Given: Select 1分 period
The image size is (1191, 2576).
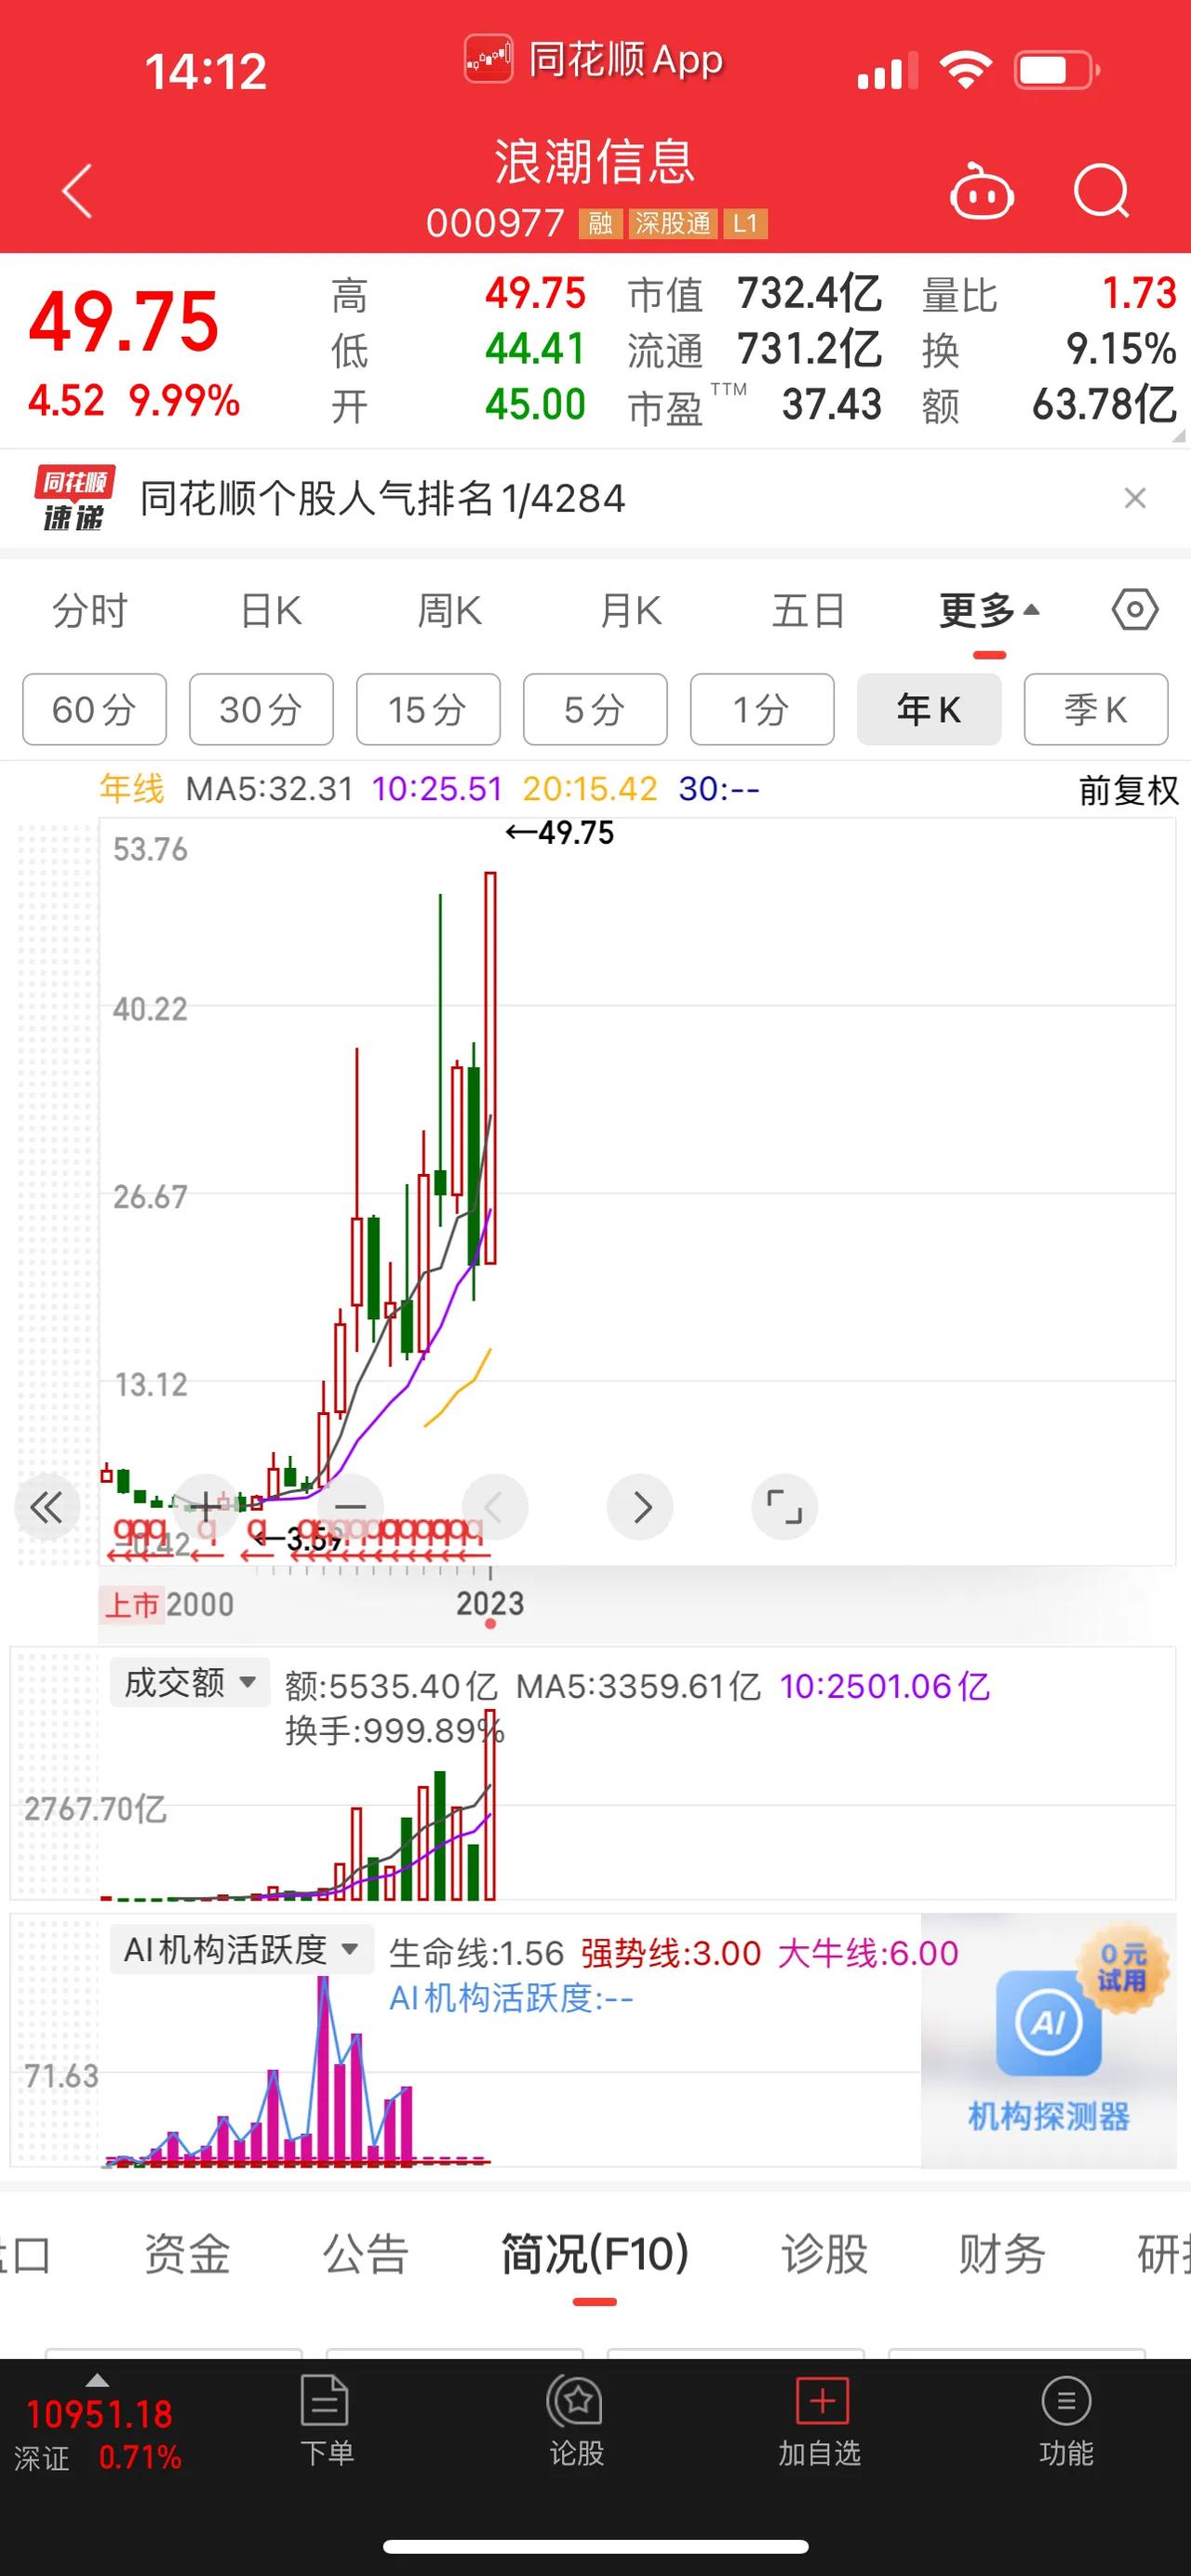Looking at the screenshot, I should 762,709.
